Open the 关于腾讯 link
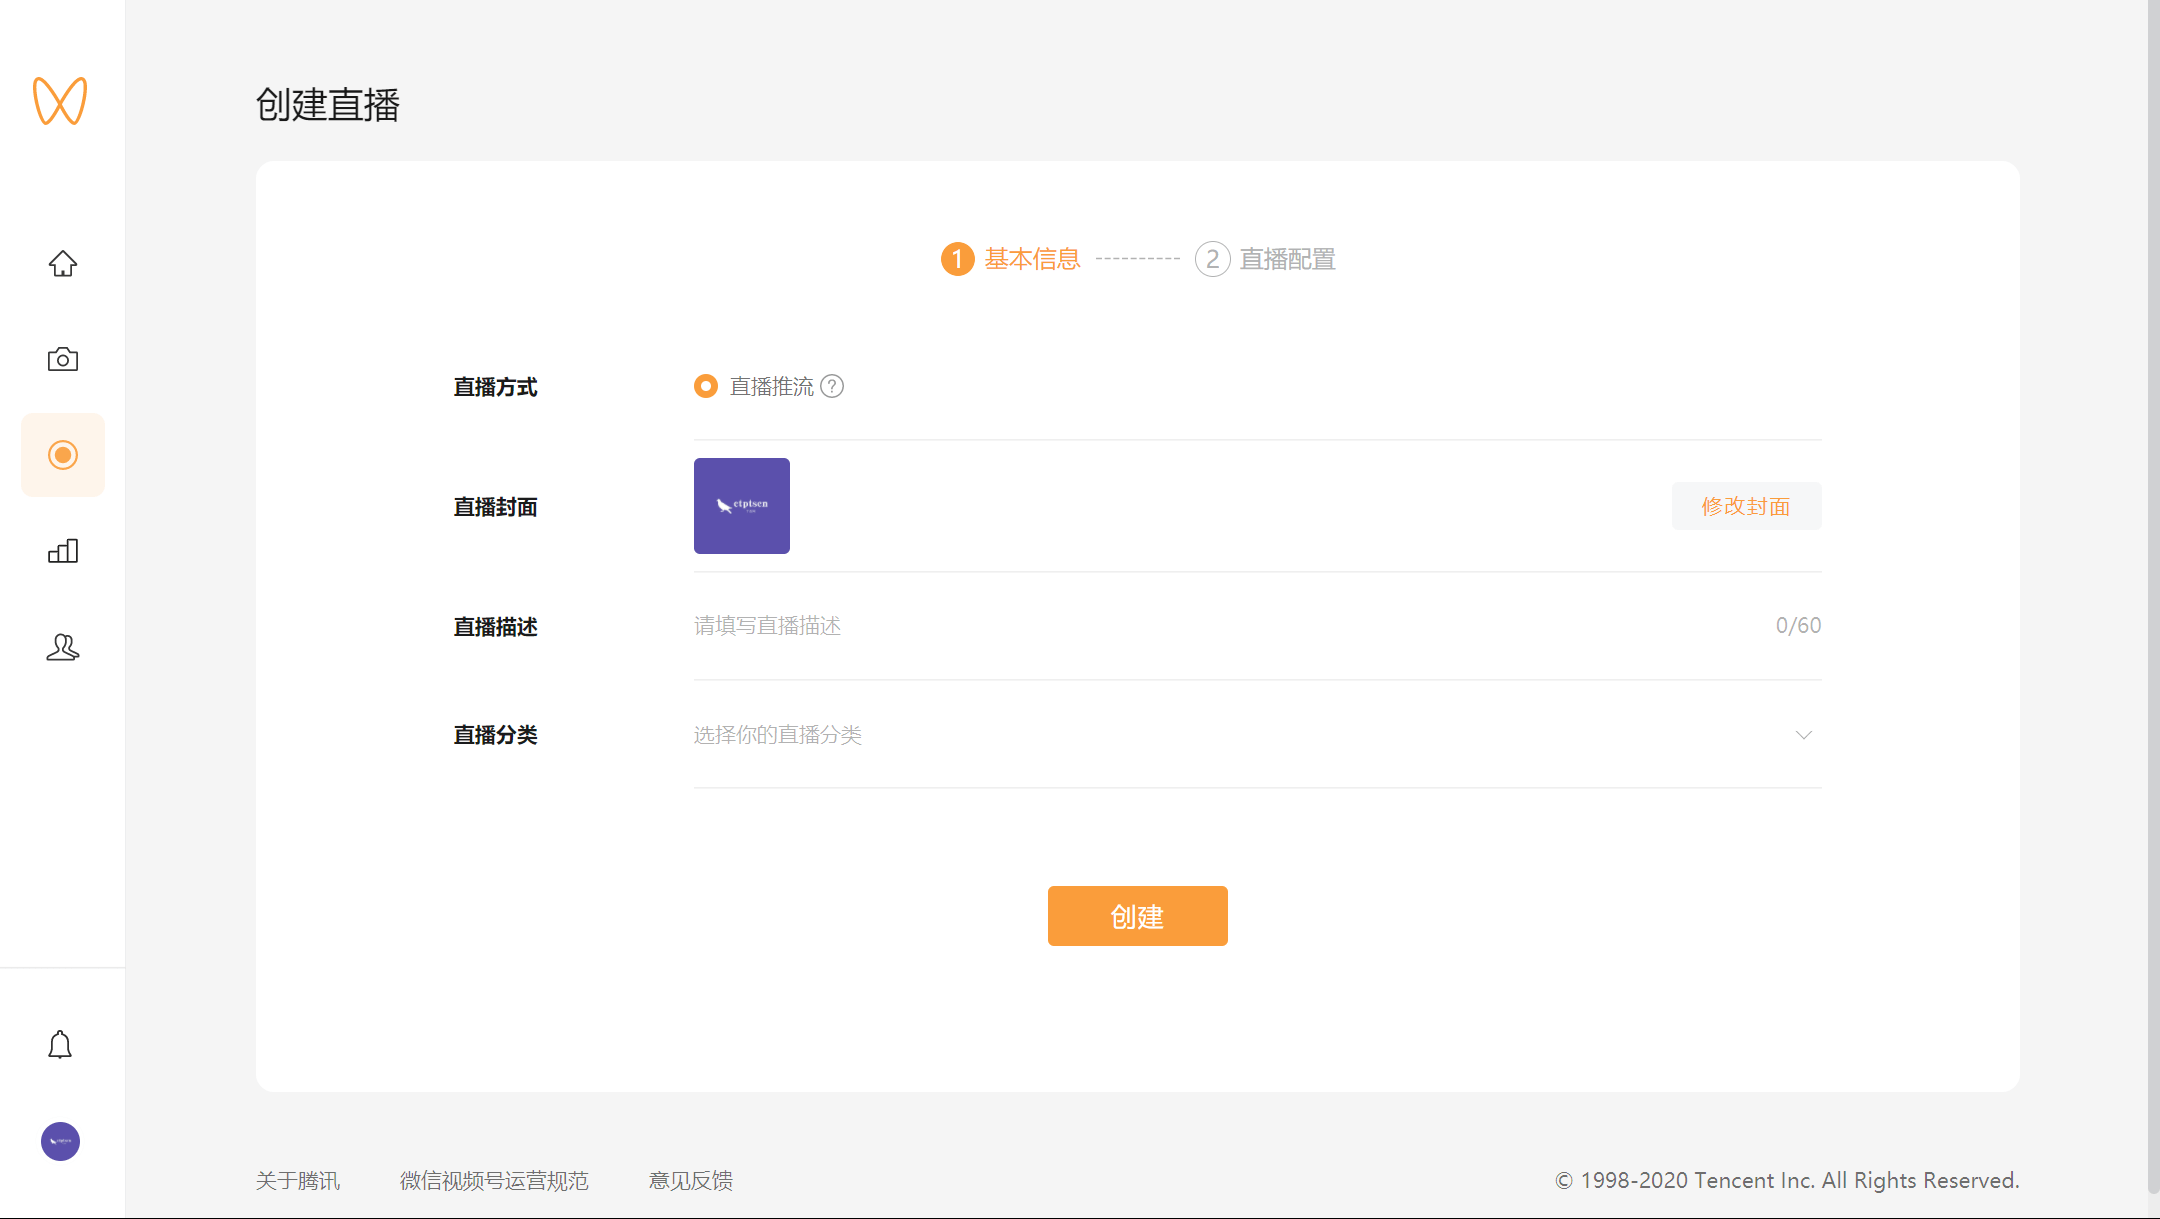 point(297,1181)
